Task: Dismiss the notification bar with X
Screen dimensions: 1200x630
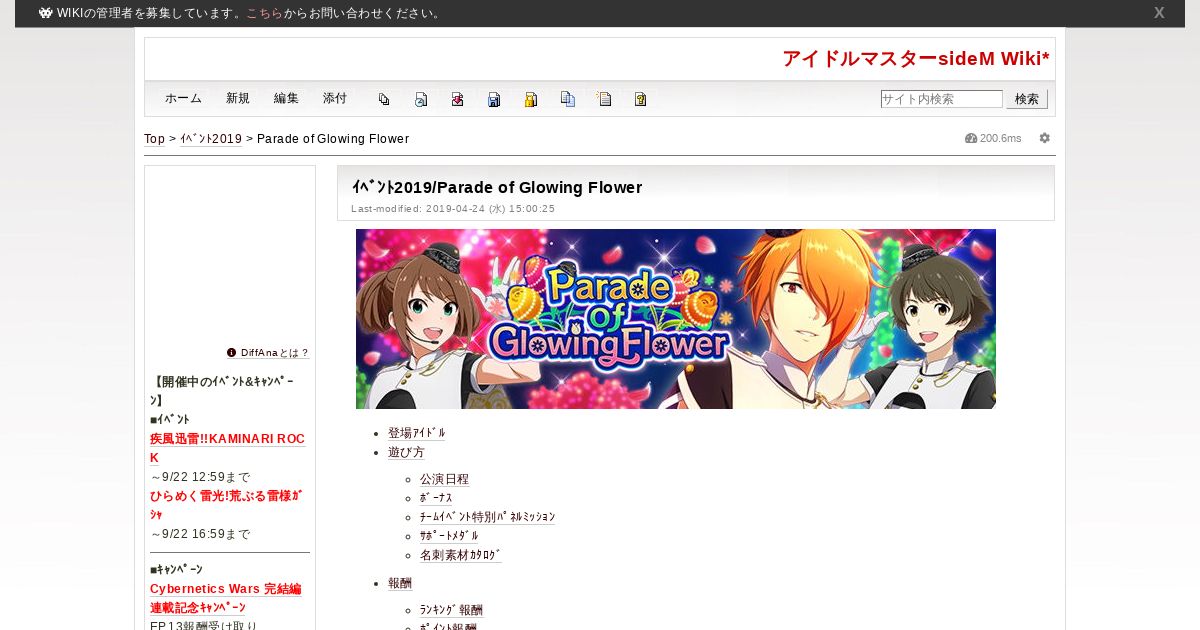Action: click(x=1159, y=13)
